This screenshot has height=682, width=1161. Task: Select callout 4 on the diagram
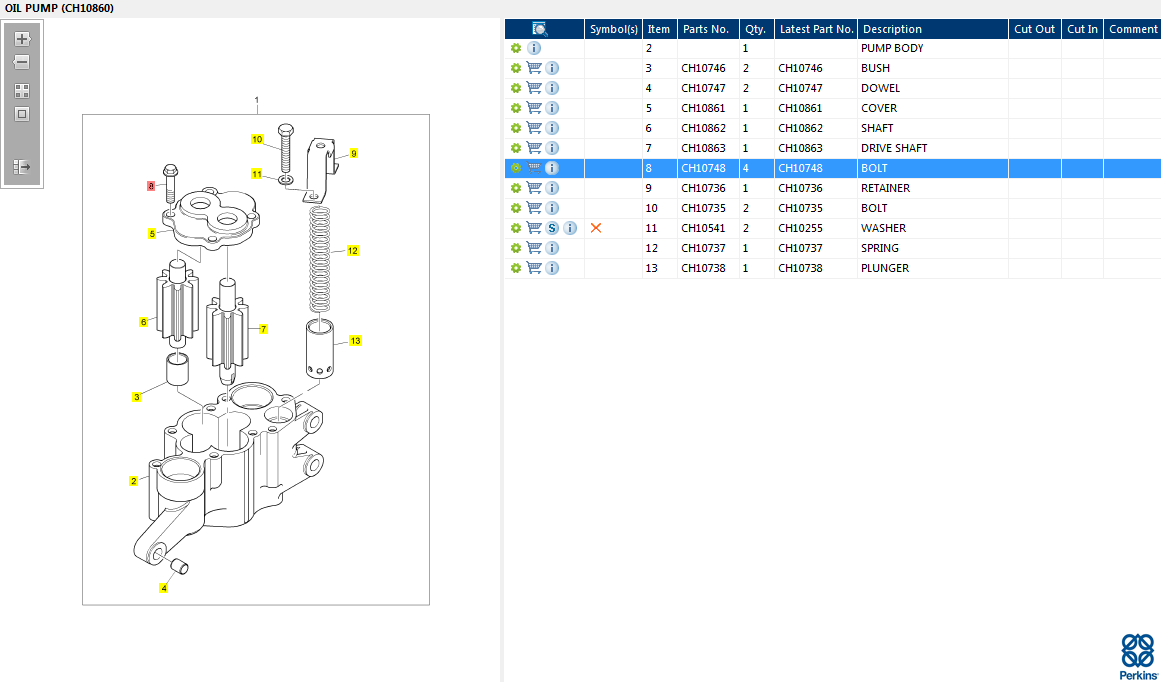[164, 588]
